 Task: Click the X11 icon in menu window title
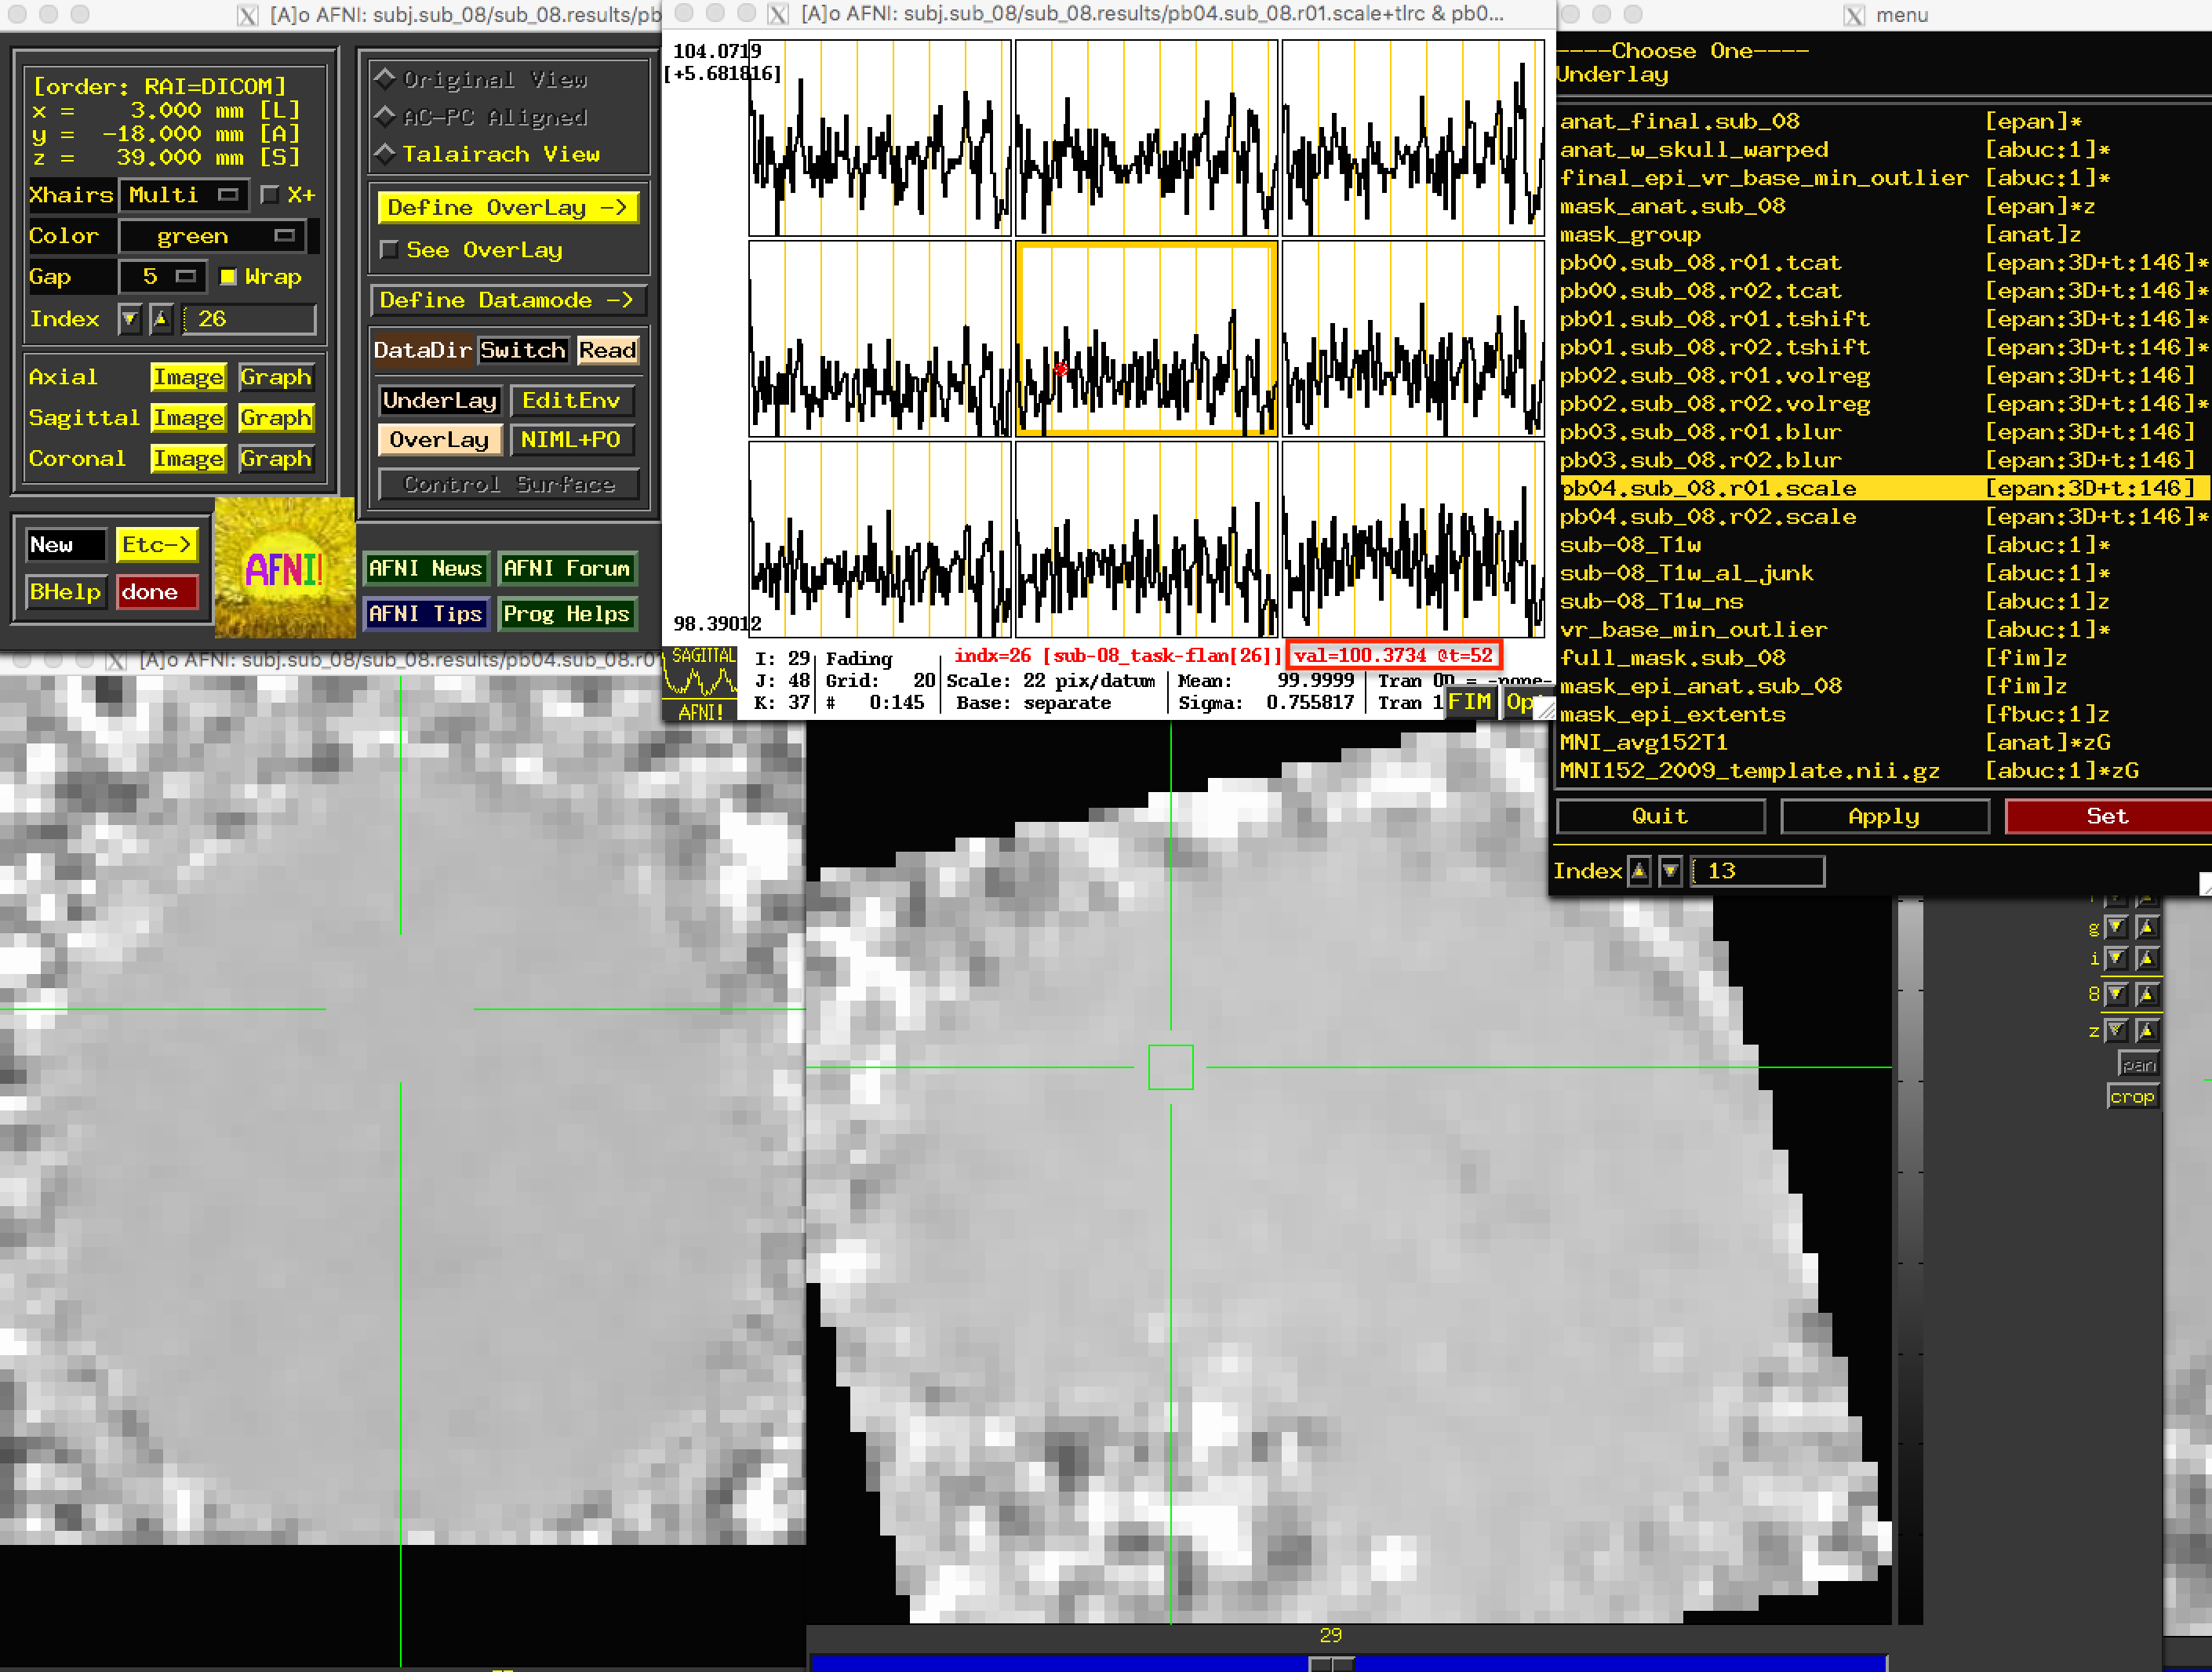click(1854, 15)
